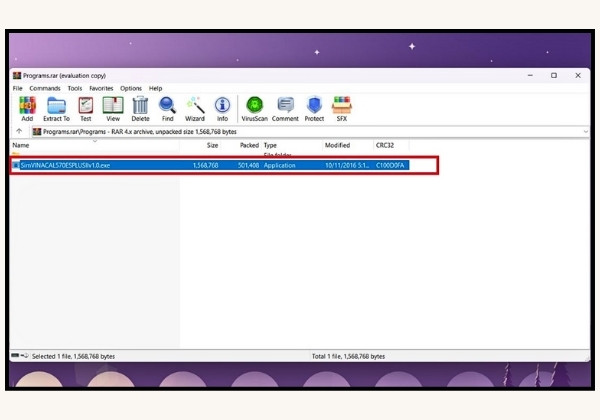Click the Application type cell
Viewport: 600px width, 420px height.
pos(279,165)
